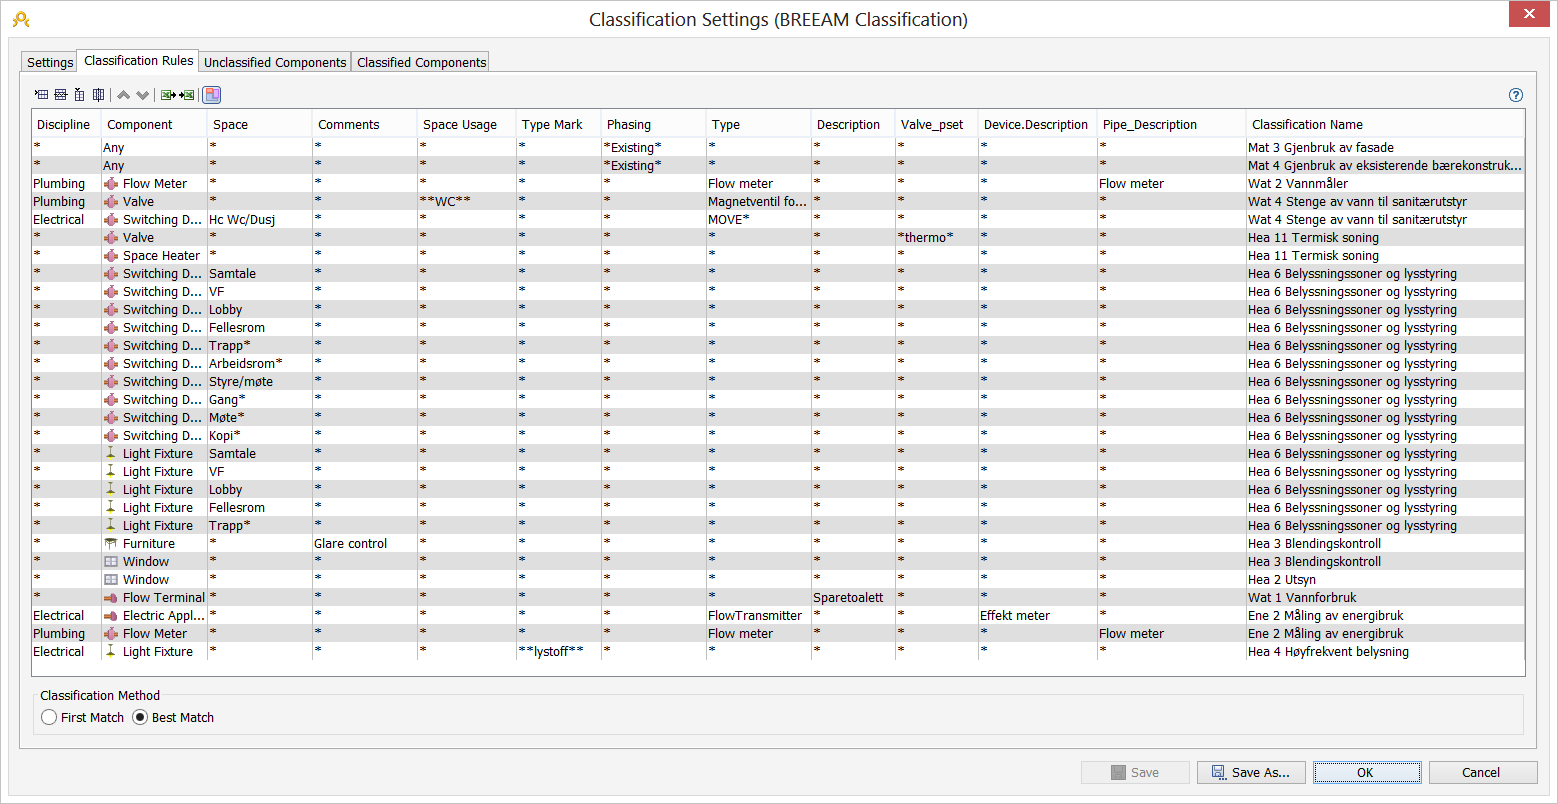Click the Glare control comments cell
This screenshot has width=1558, height=804.
tap(364, 544)
